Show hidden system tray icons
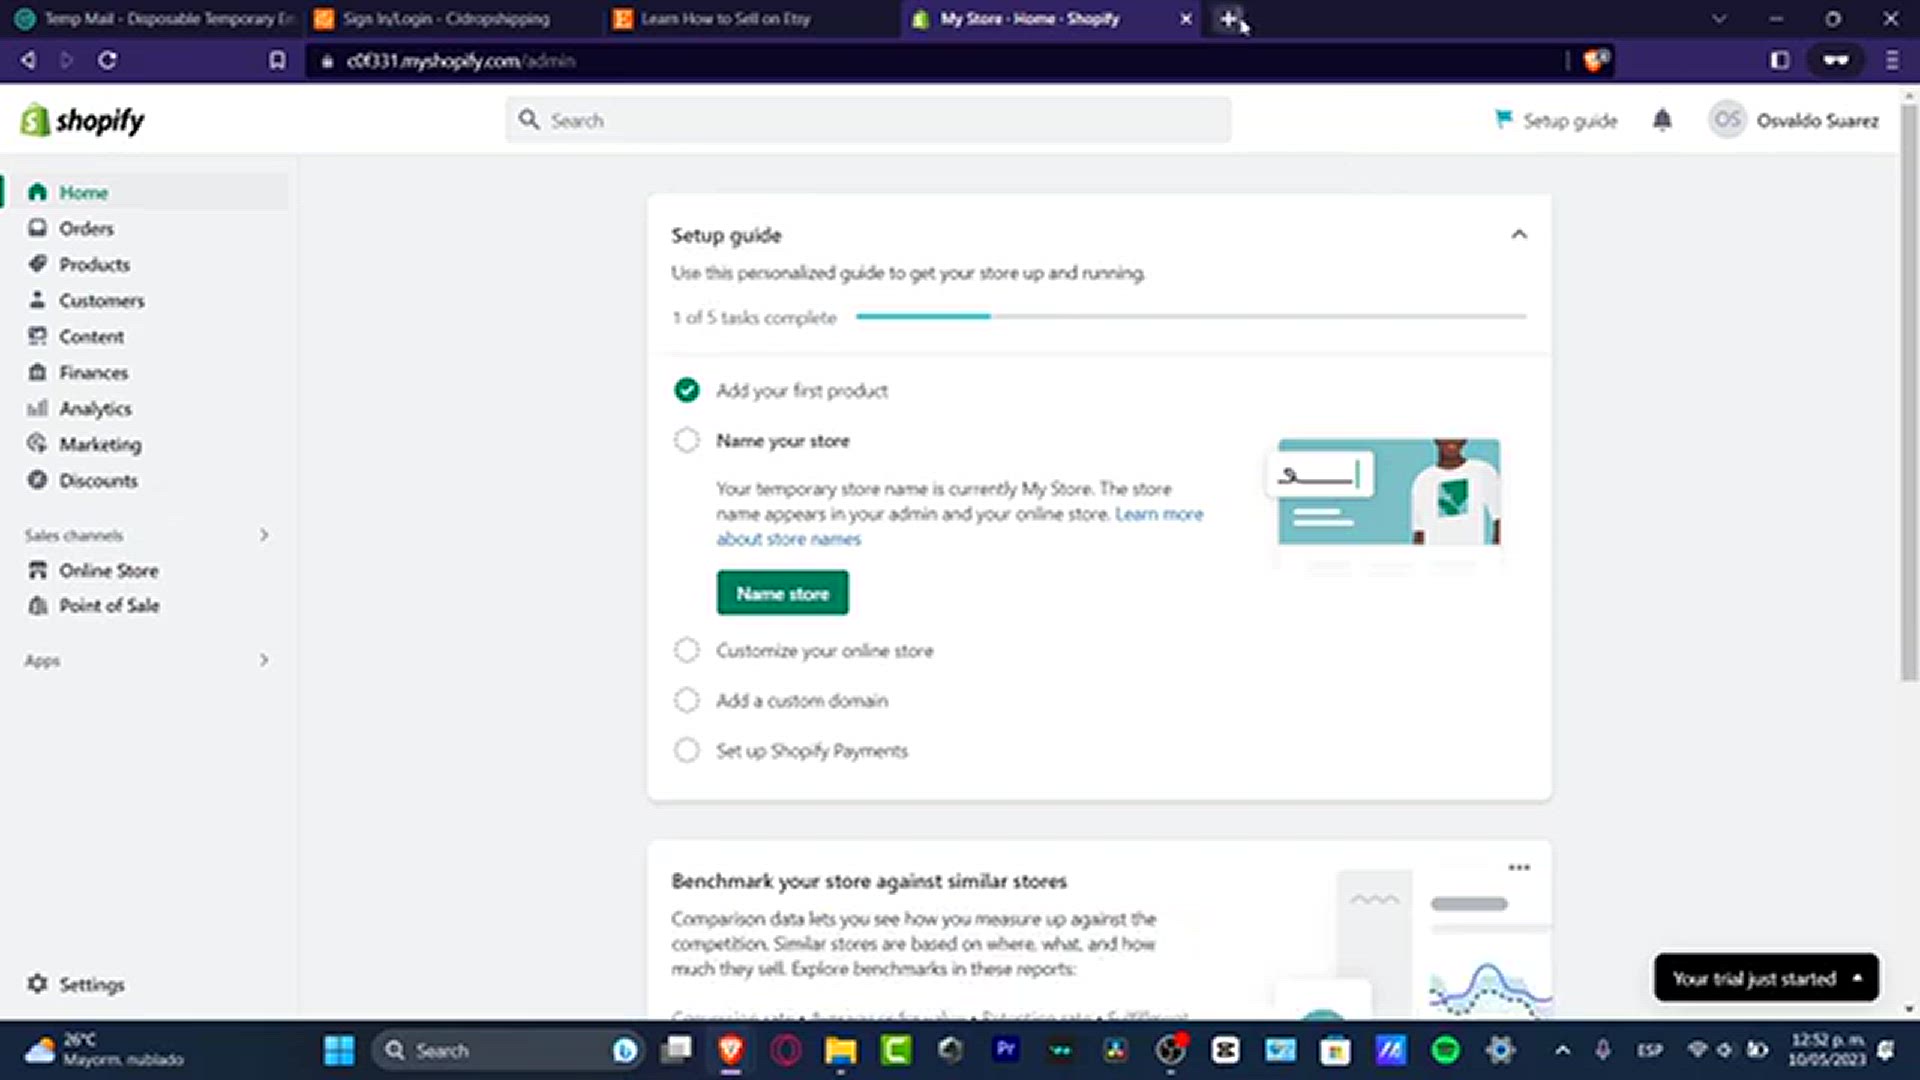This screenshot has width=1920, height=1080. pyautogui.click(x=1562, y=1050)
